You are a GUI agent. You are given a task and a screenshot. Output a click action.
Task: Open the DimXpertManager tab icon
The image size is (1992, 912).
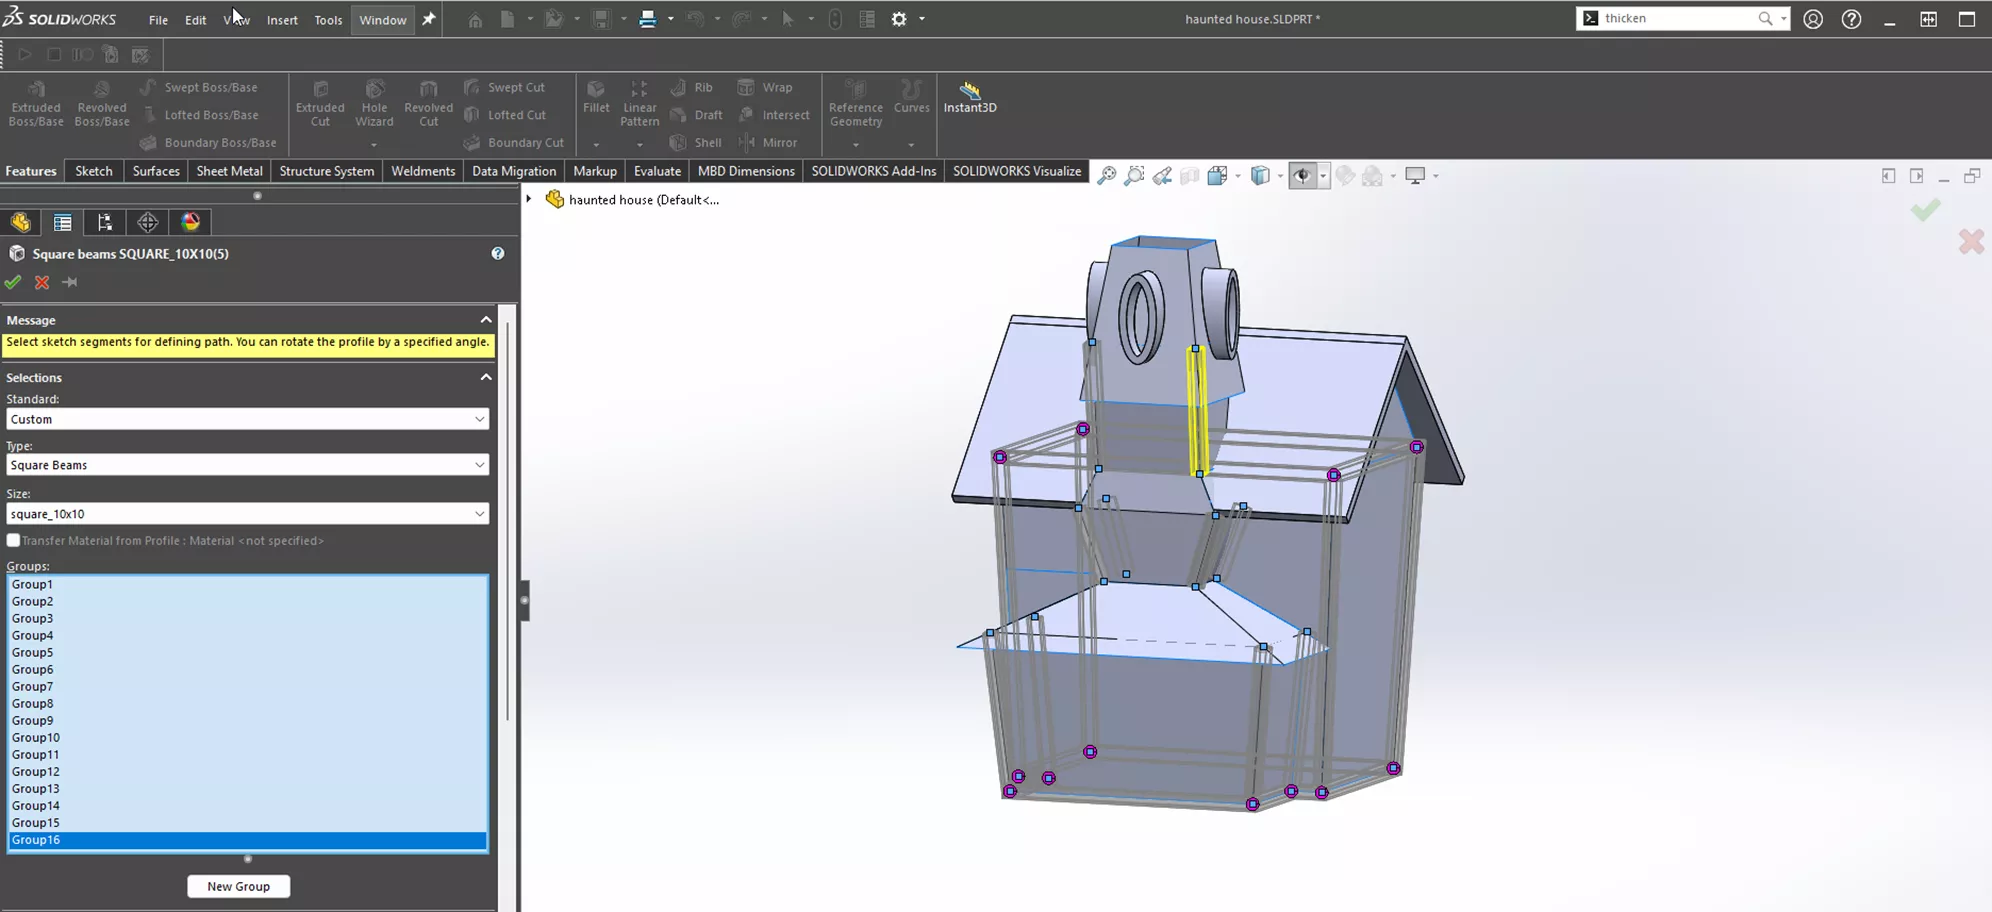click(148, 222)
